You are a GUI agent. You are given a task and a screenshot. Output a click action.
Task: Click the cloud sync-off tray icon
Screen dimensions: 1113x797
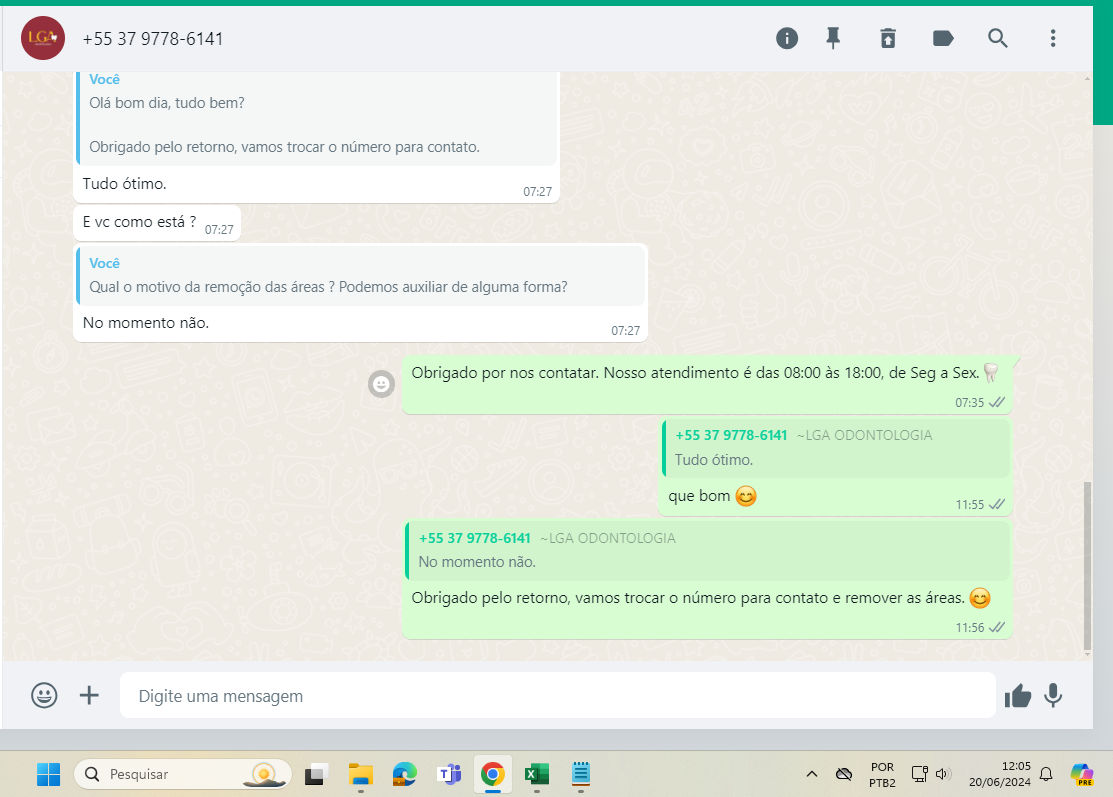(844, 774)
